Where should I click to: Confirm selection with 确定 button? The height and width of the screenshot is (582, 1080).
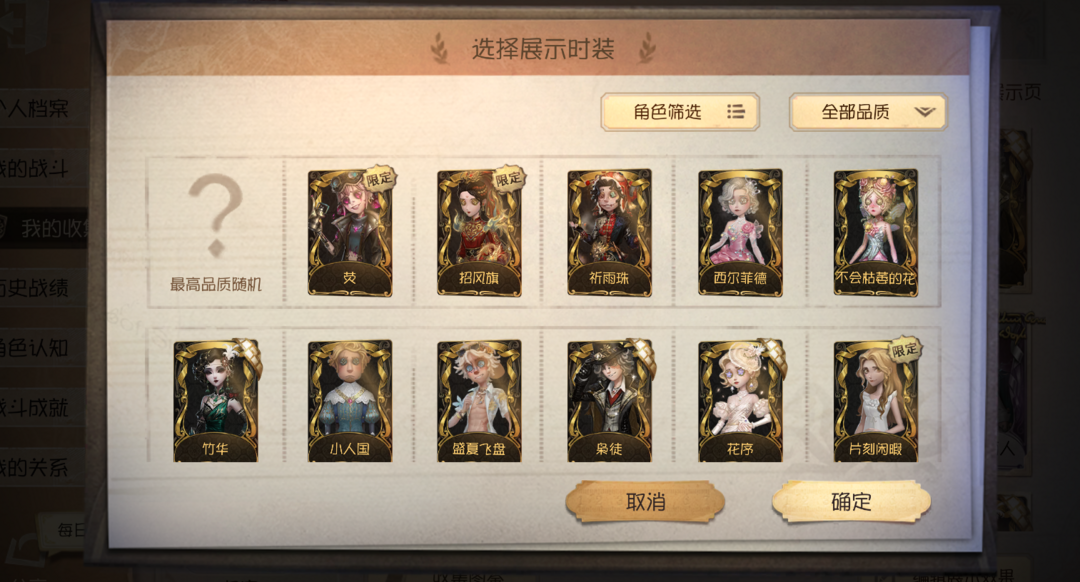(851, 501)
